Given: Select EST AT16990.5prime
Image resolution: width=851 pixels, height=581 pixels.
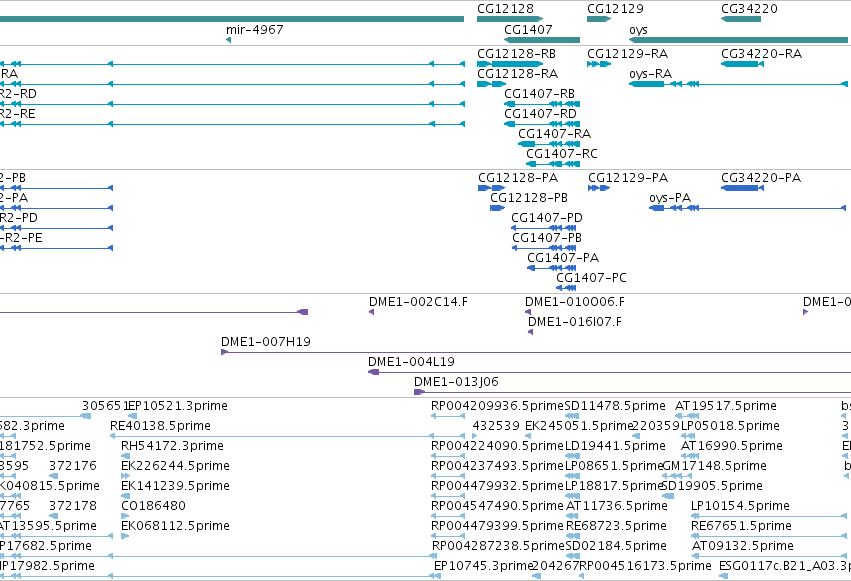Looking at the screenshot, I should 689,456.
